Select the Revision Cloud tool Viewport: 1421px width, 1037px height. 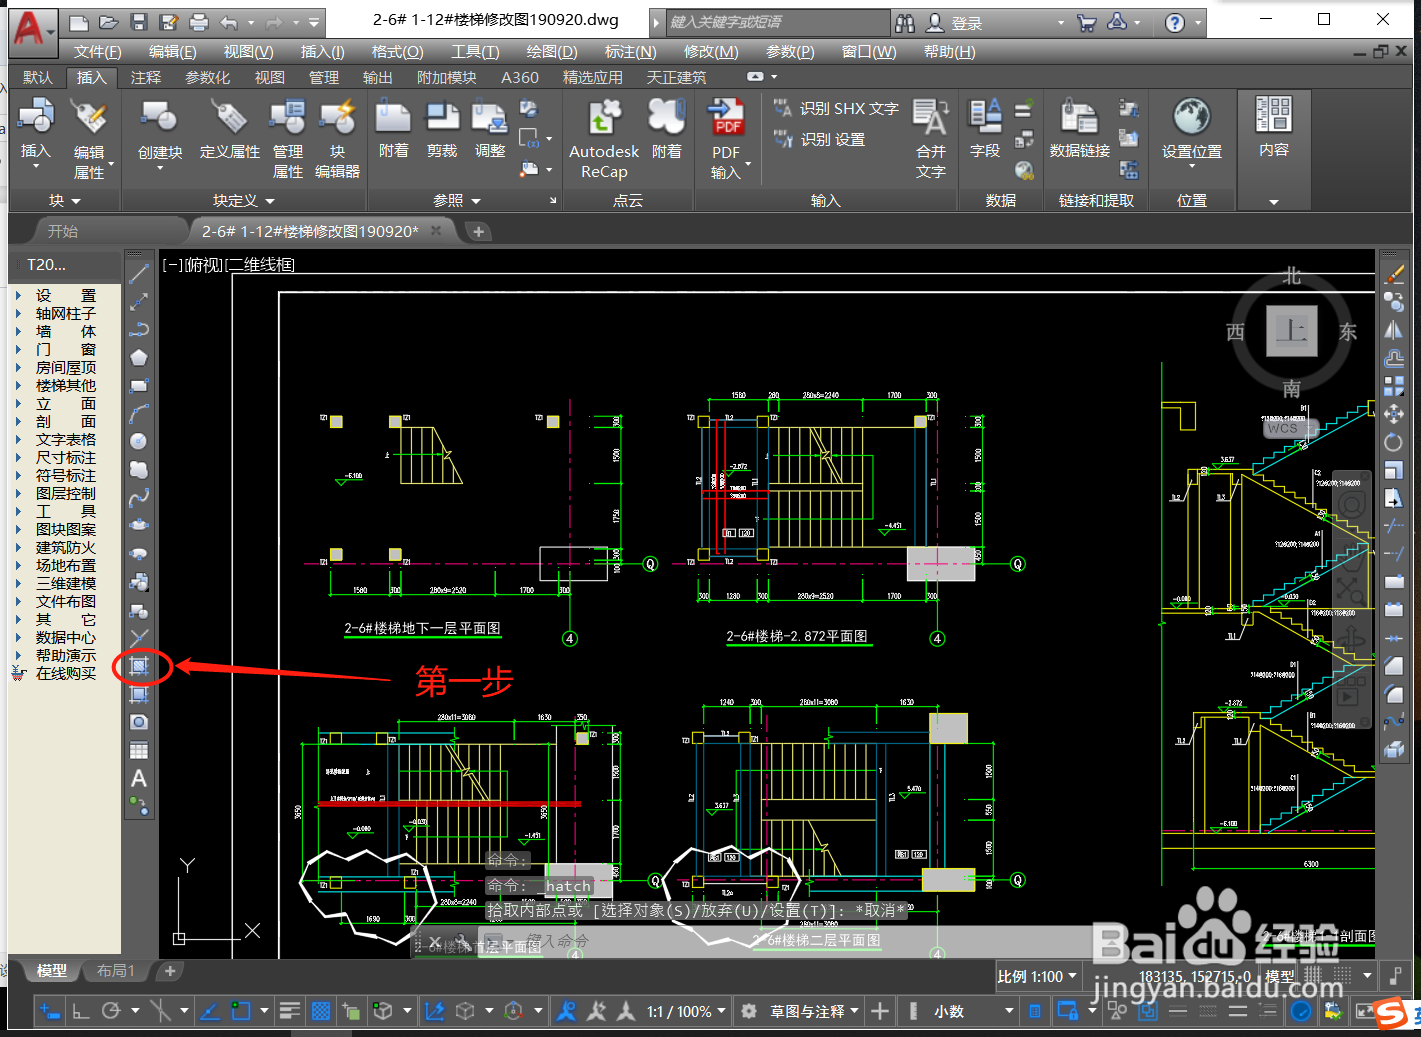(x=139, y=469)
